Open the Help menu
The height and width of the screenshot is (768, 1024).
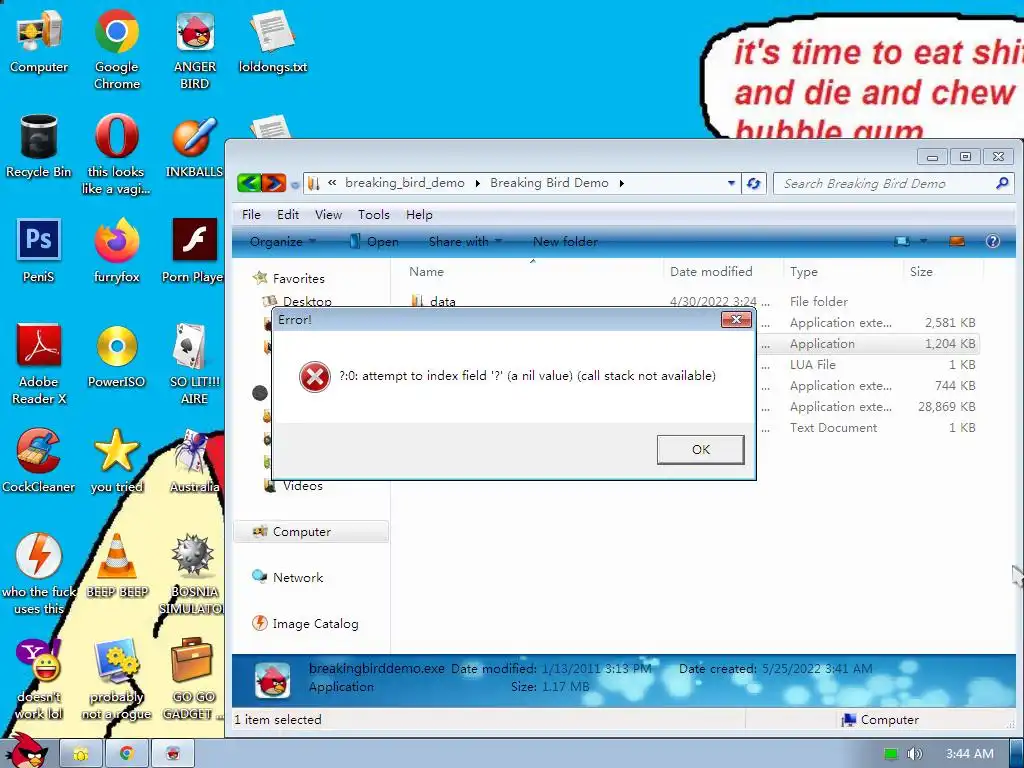[419, 215]
